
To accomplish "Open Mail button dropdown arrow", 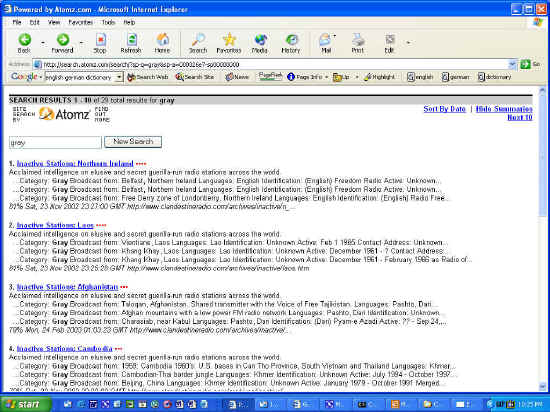I will [x=334, y=36].
